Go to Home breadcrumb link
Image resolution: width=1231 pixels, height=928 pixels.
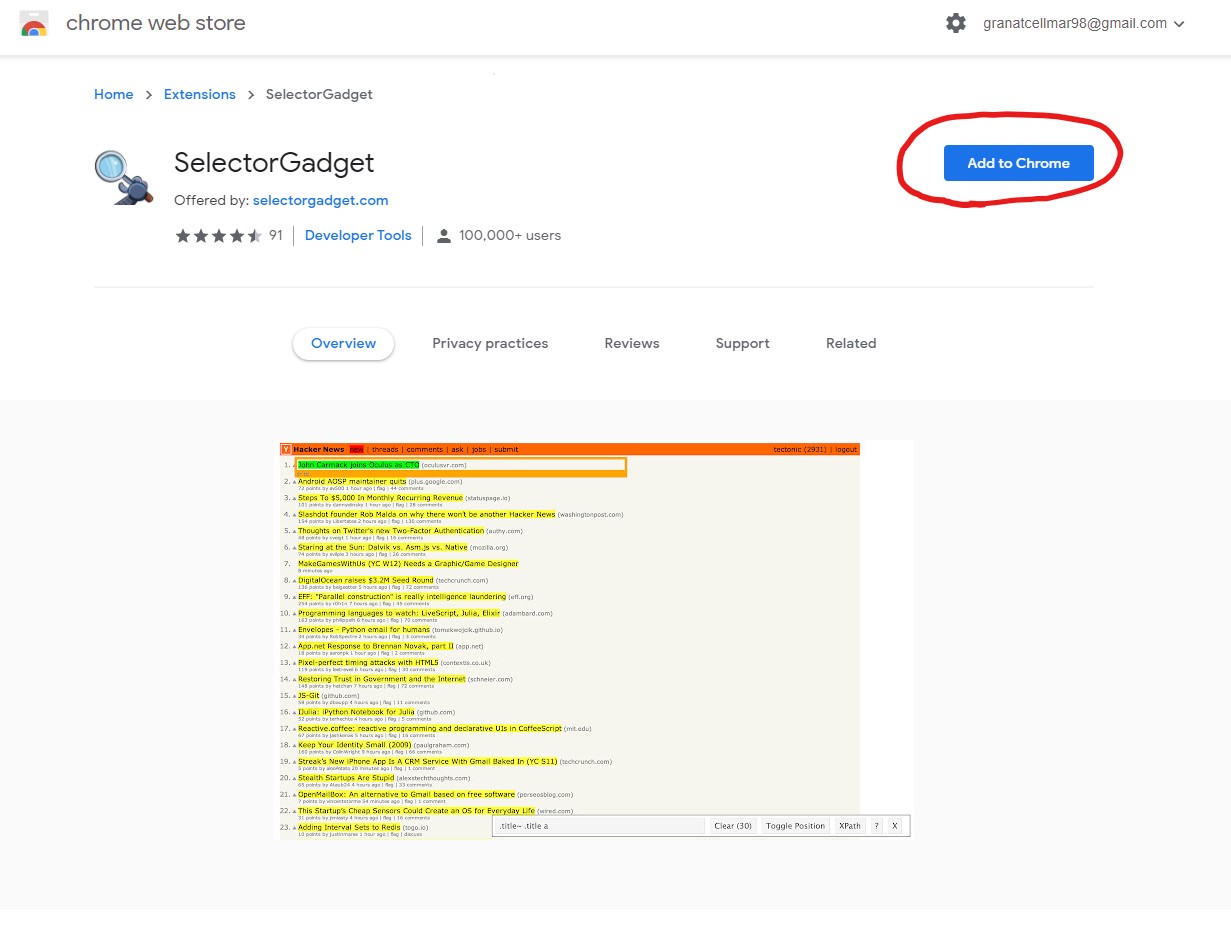[x=114, y=94]
